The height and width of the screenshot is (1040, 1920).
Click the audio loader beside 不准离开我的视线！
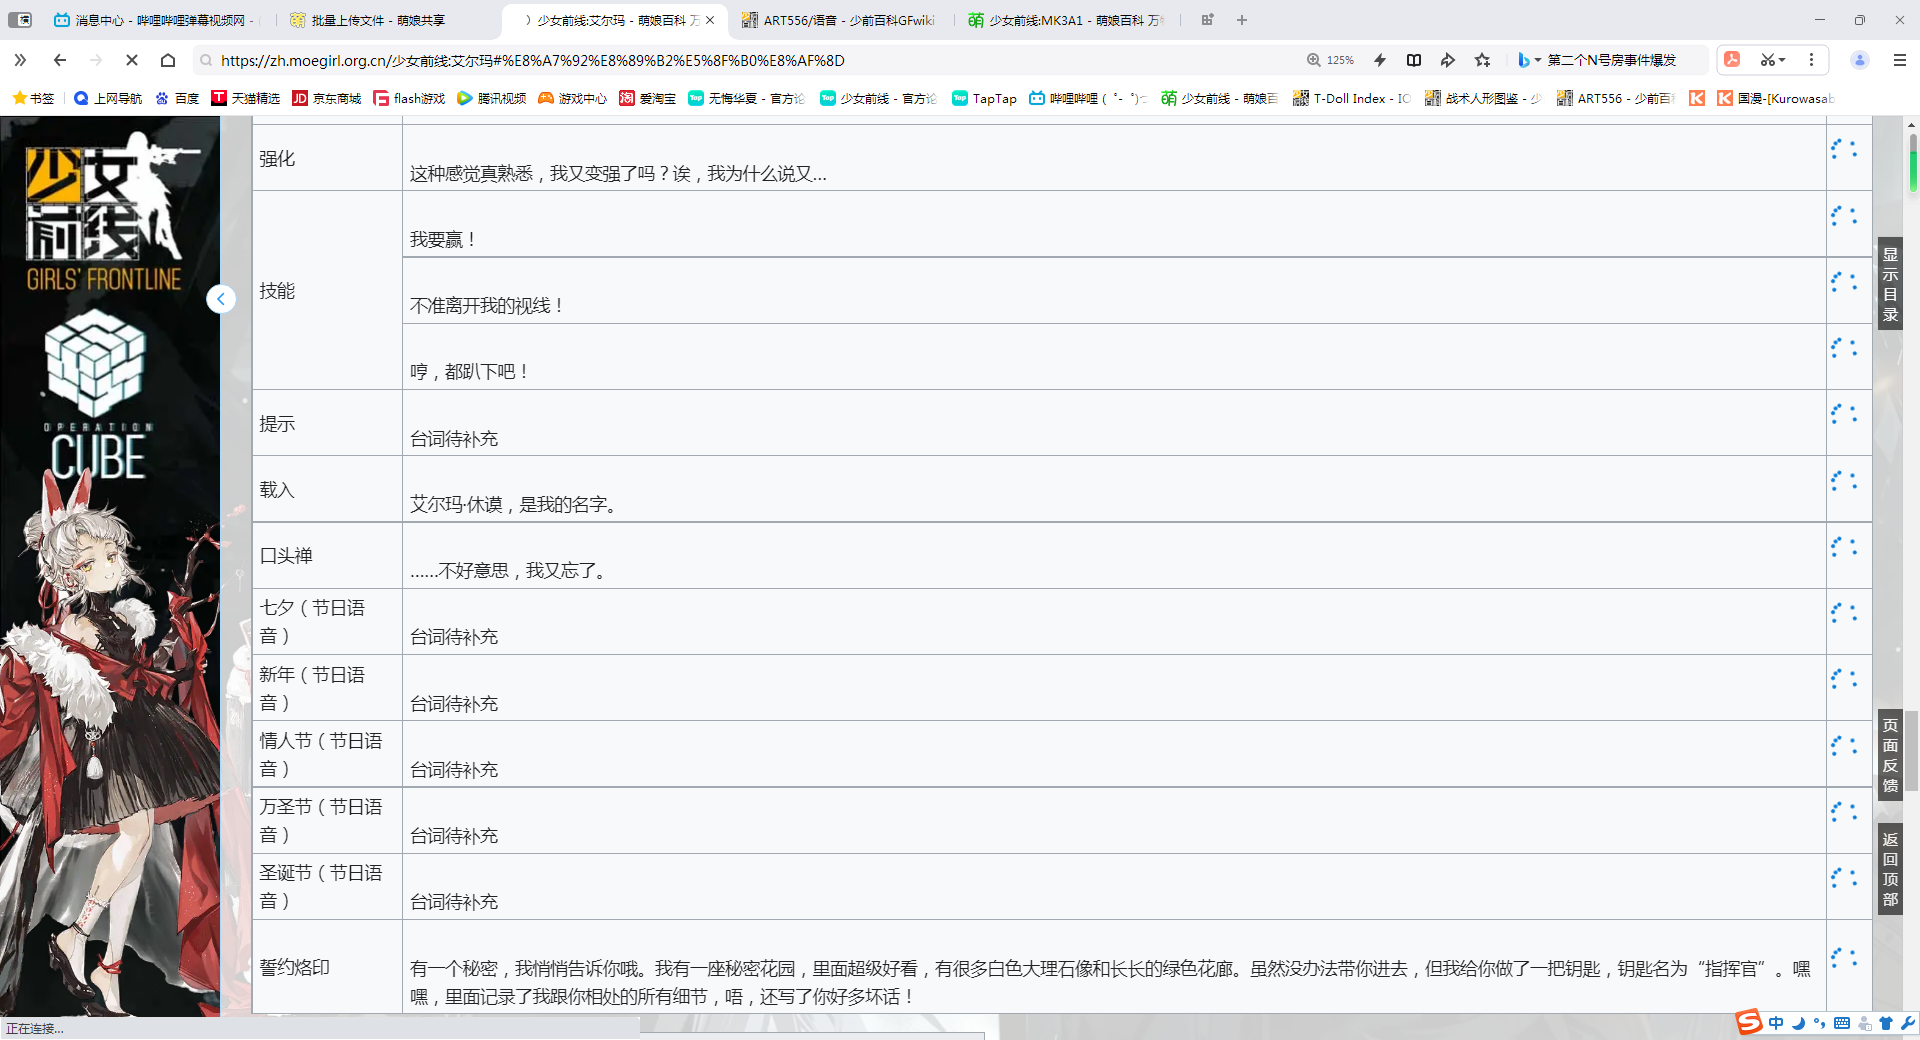(1844, 282)
